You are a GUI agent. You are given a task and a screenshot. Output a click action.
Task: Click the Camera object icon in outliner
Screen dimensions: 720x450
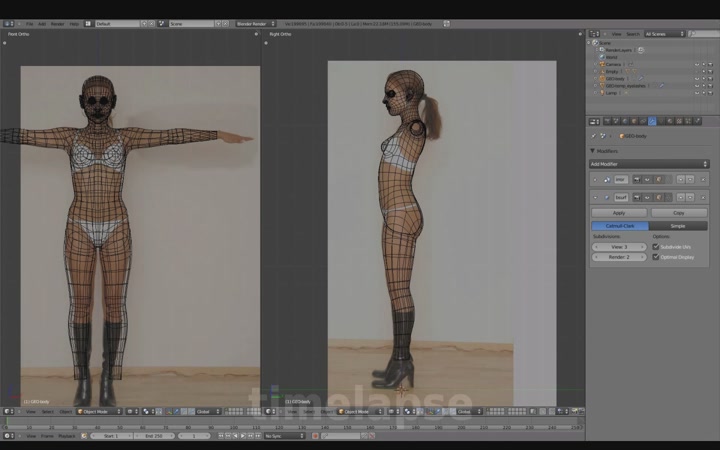click(x=602, y=64)
